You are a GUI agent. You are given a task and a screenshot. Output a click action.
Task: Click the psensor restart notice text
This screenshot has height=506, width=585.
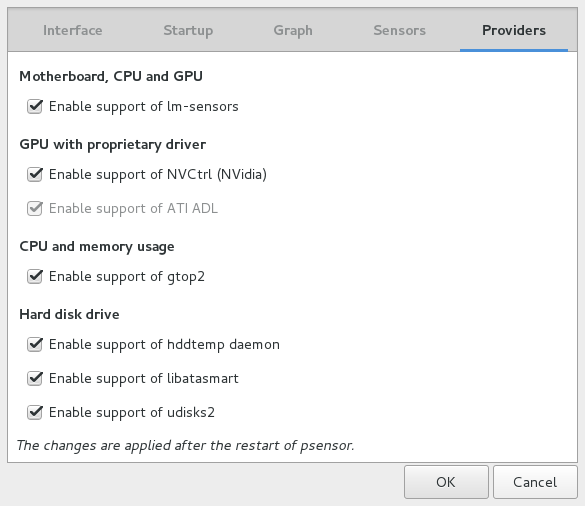pos(185,445)
